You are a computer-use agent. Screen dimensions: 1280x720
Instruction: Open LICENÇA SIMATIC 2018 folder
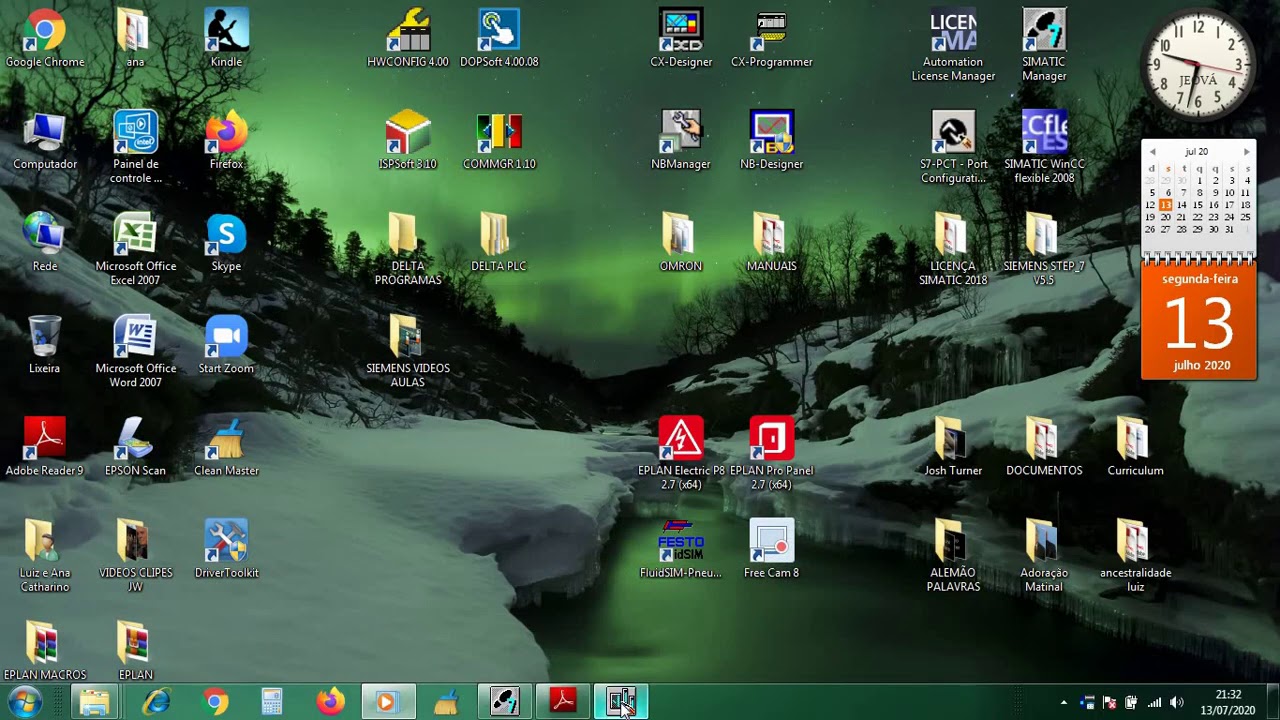click(x=953, y=249)
